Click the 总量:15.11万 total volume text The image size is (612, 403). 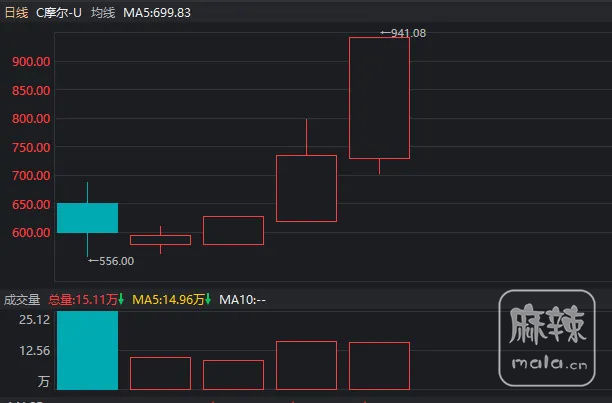pyautogui.click(x=81, y=299)
